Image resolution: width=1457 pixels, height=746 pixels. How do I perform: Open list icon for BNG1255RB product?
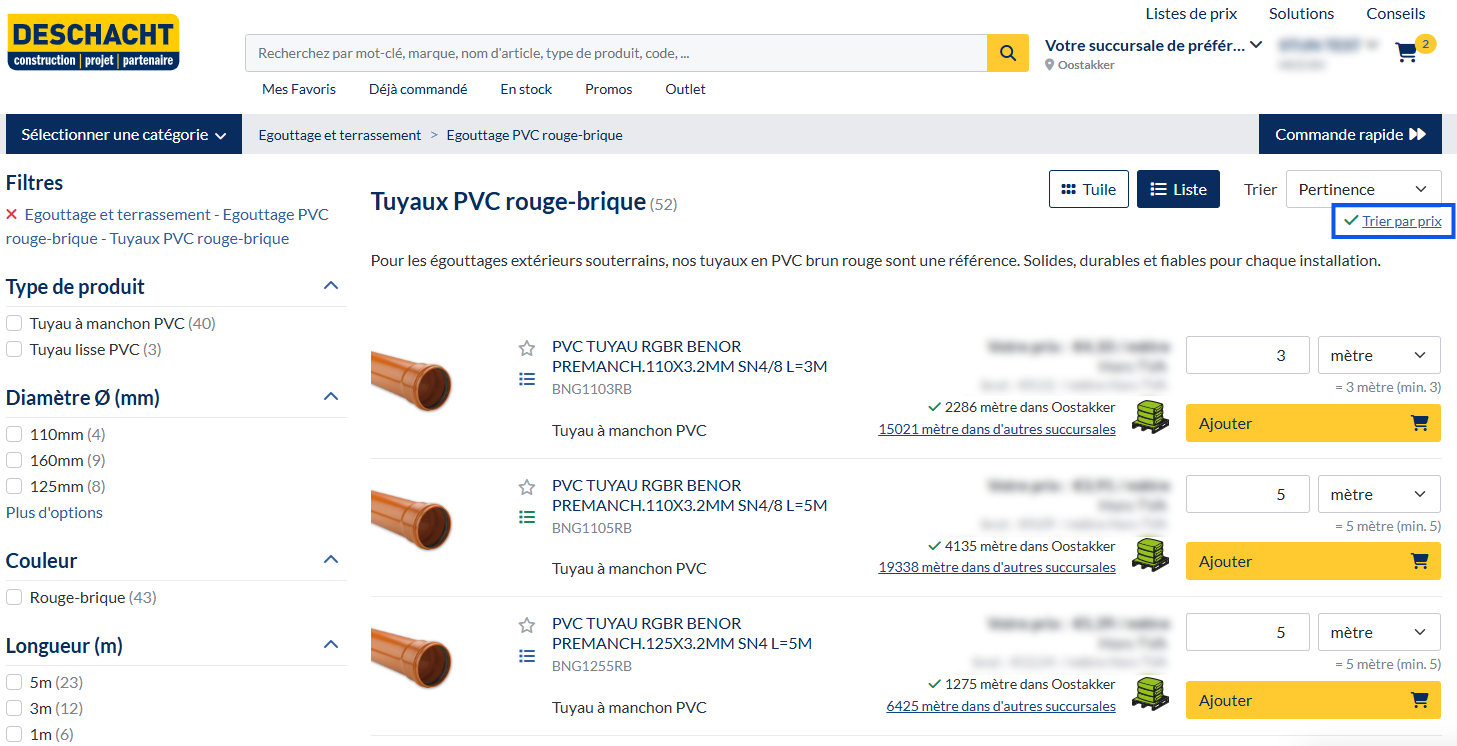527,656
